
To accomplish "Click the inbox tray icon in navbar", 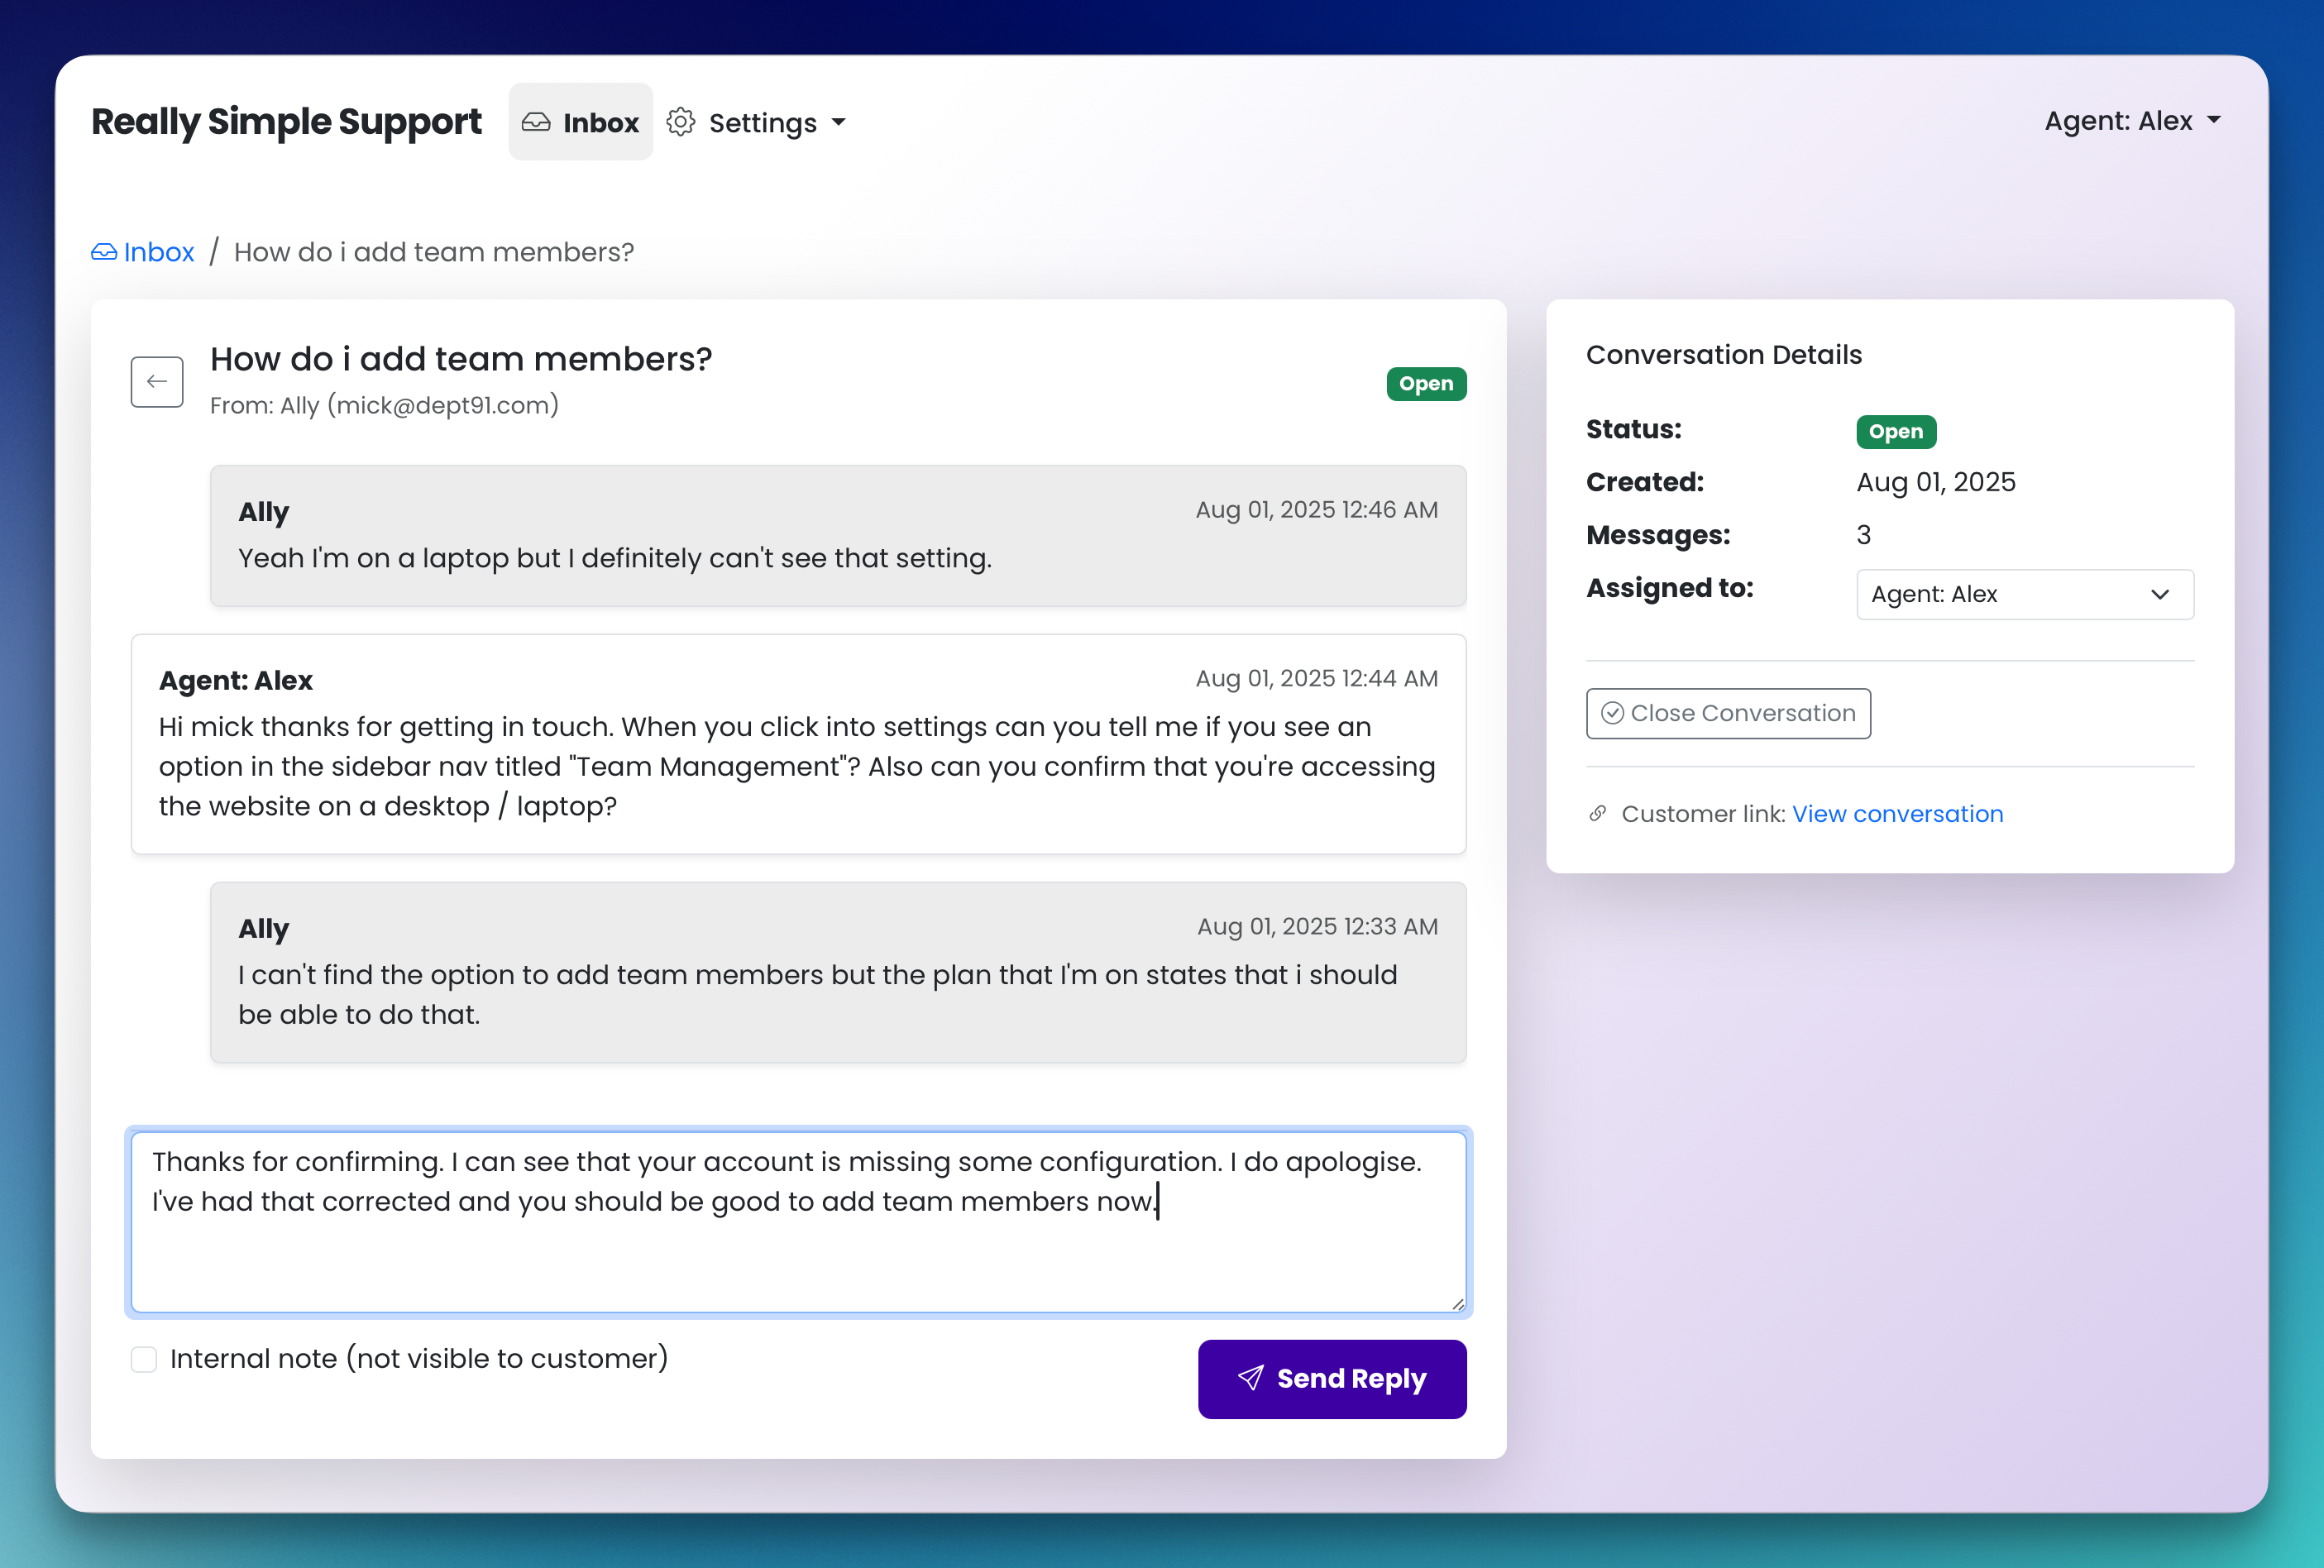I will pyautogui.click(x=536, y=122).
